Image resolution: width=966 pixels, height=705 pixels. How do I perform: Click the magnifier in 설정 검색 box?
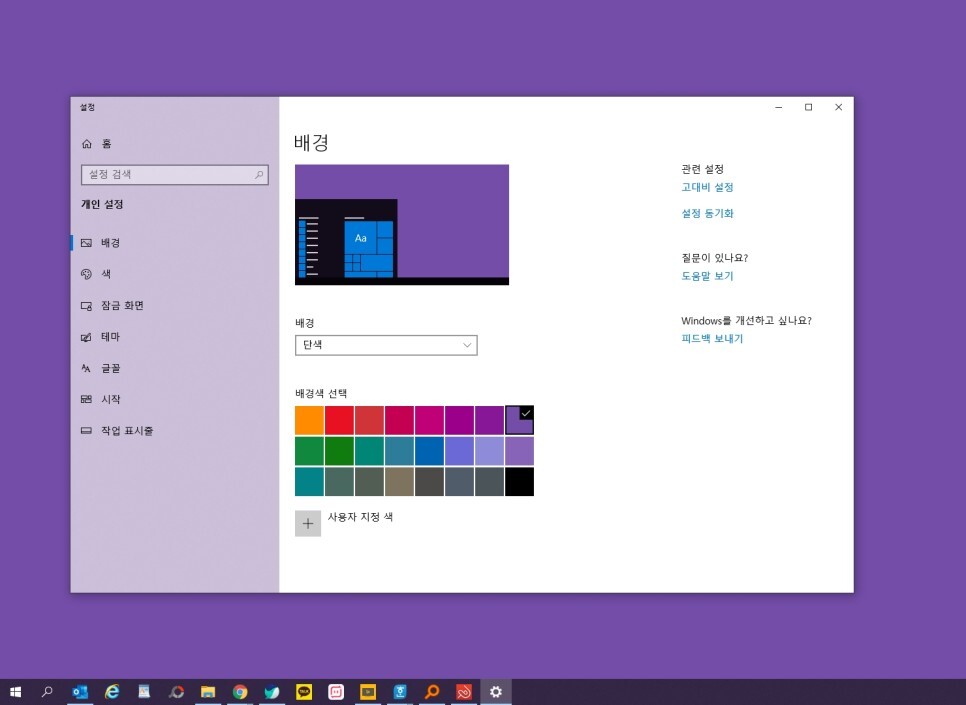(x=259, y=175)
